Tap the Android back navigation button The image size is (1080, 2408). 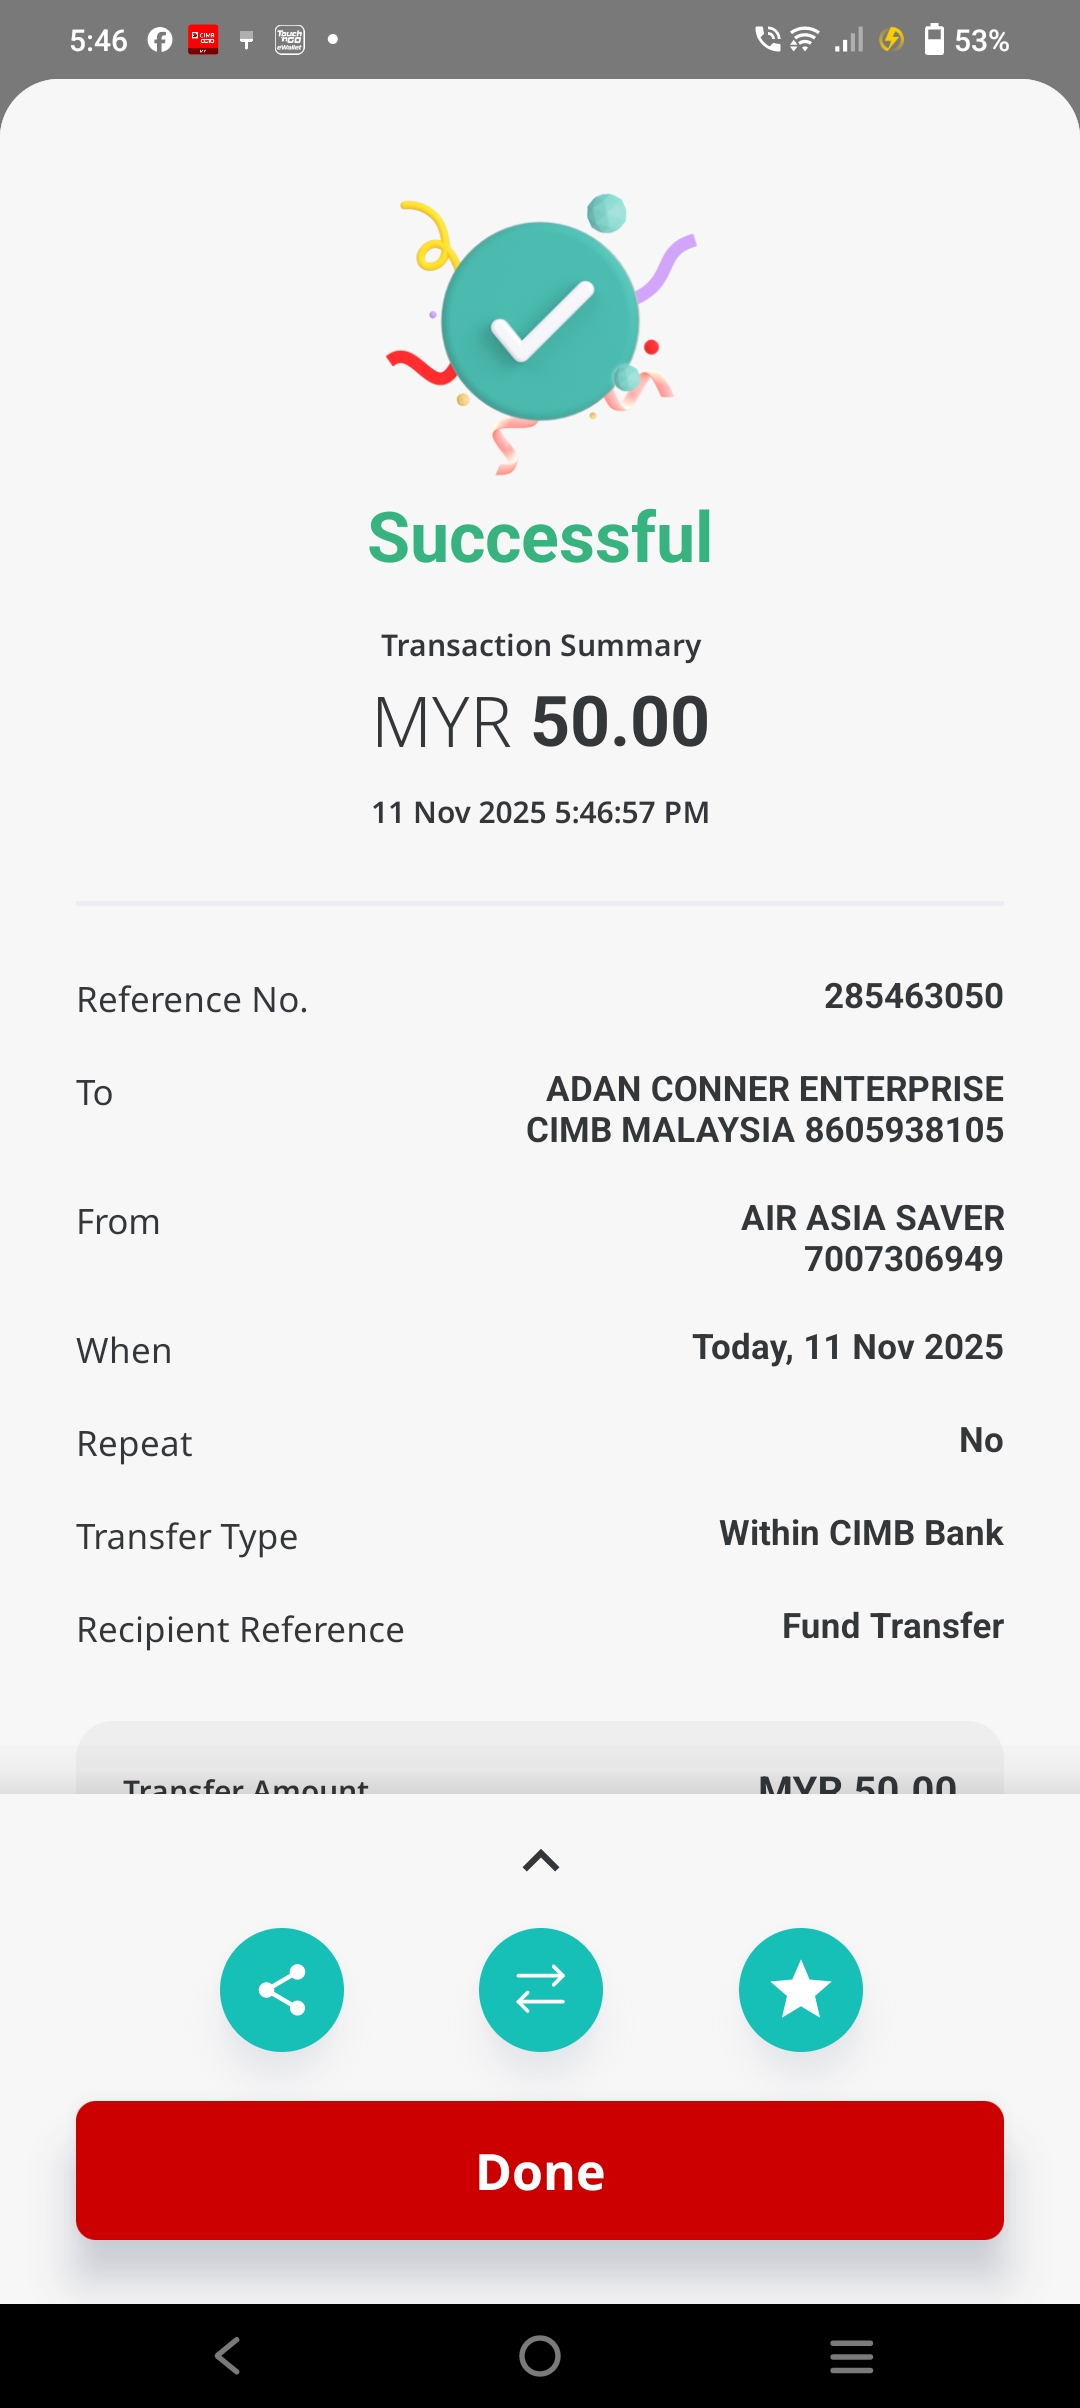point(228,2355)
